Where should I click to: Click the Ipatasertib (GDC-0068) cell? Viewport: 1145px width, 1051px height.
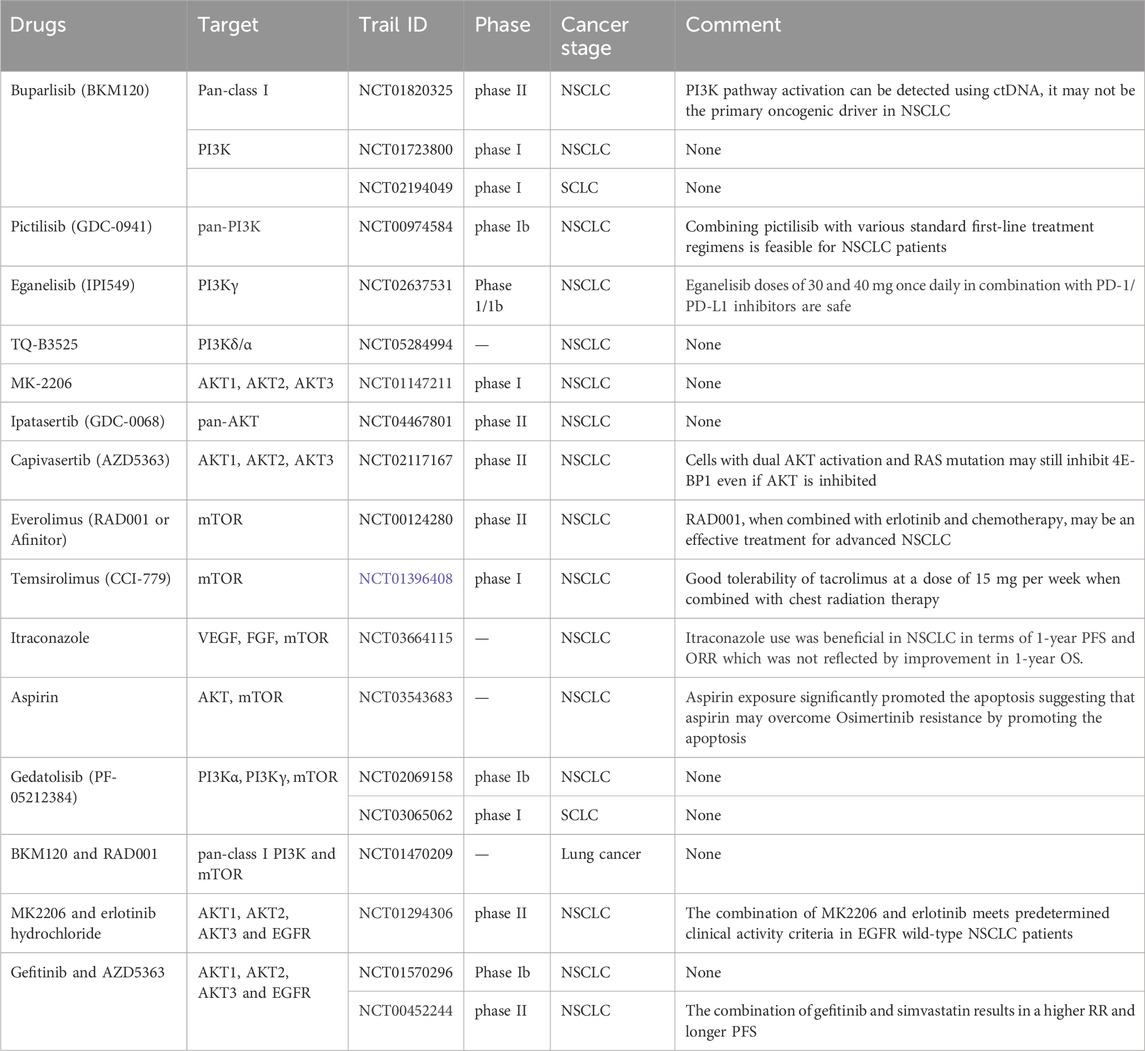click(x=76, y=422)
